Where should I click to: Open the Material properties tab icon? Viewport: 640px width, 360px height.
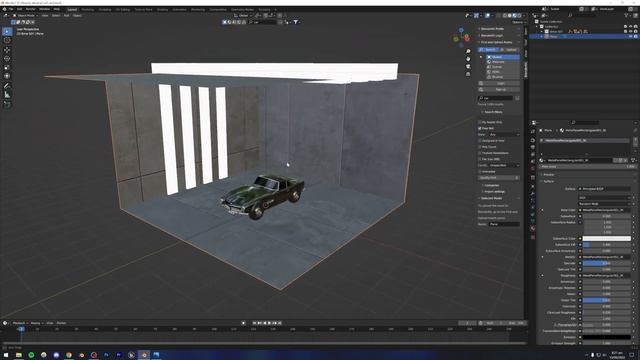pyautogui.click(x=533, y=229)
